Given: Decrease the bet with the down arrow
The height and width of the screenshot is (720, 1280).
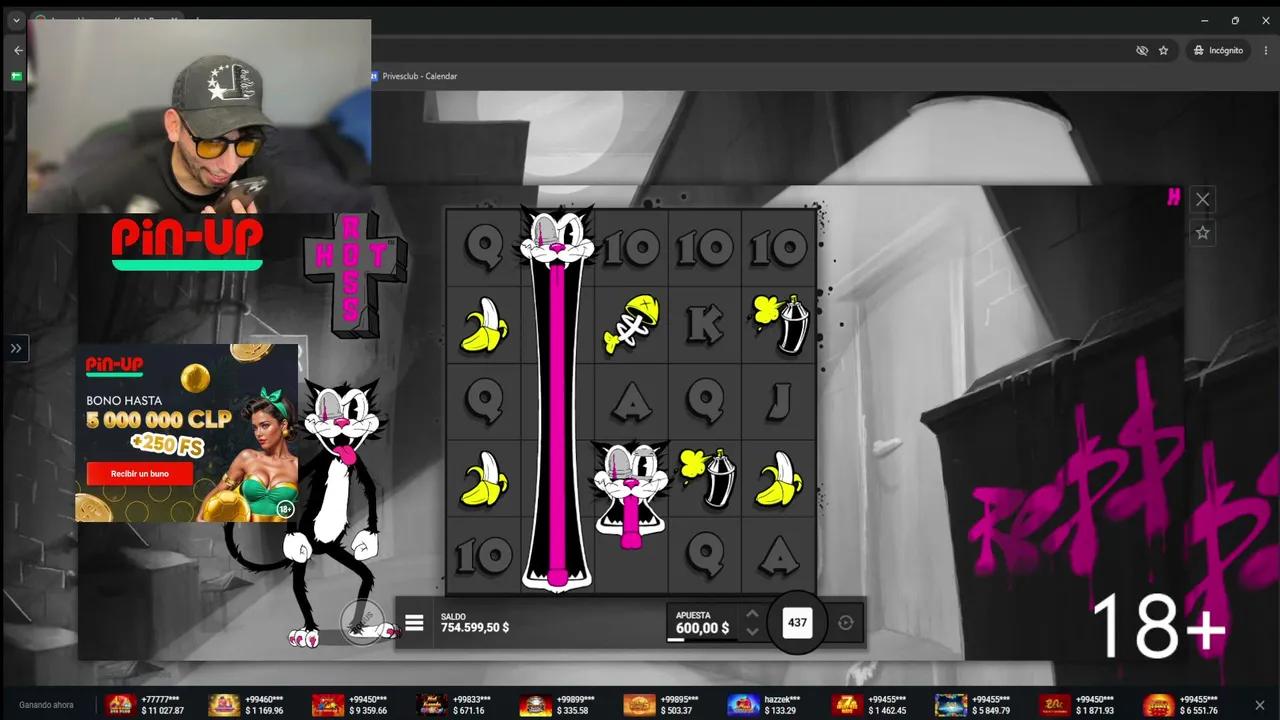Looking at the screenshot, I should pos(752,632).
